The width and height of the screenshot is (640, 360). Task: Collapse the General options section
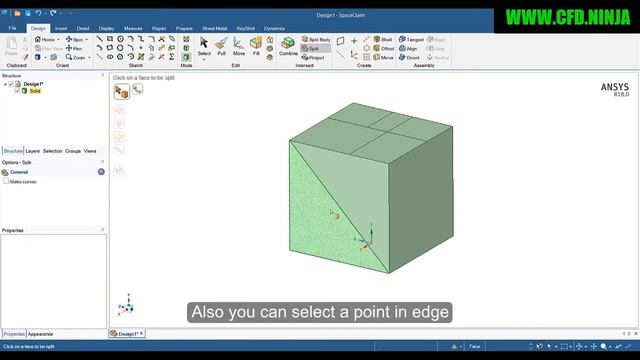(101, 172)
